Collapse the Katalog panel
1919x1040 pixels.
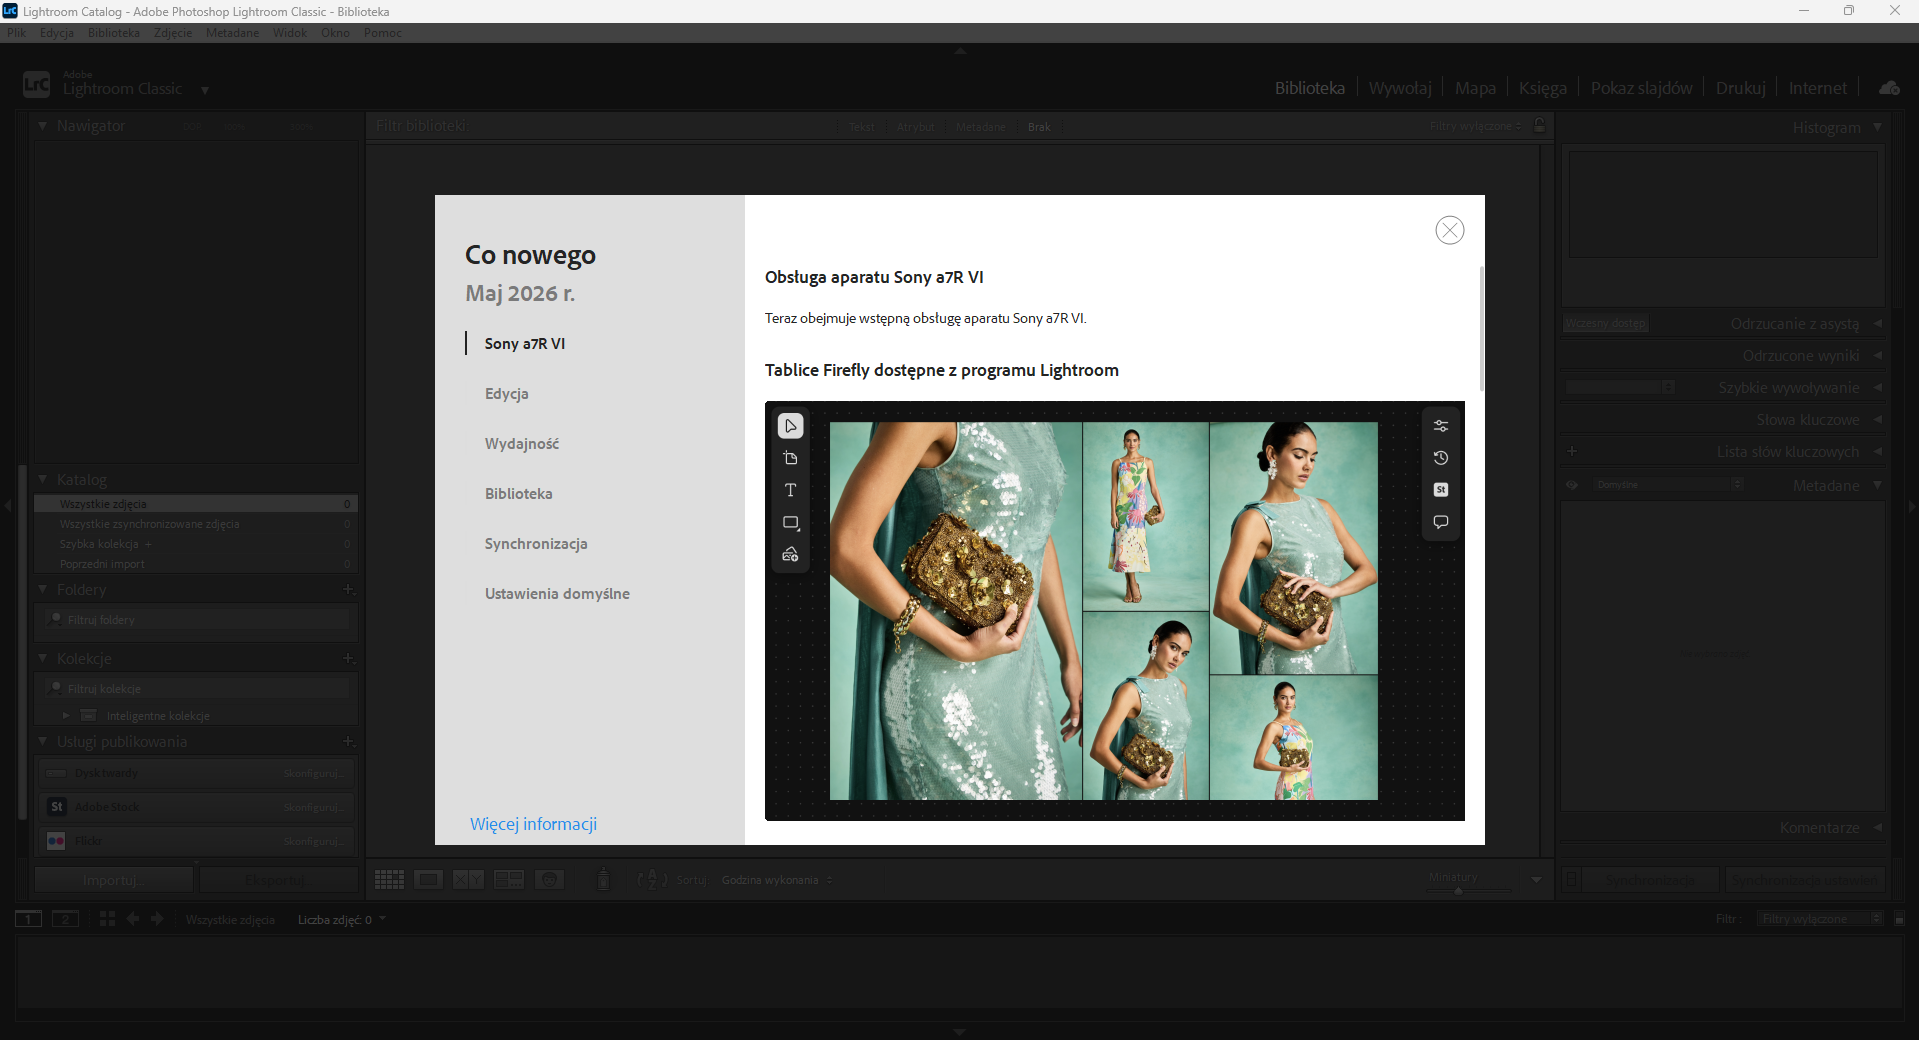[x=43, y=480]
